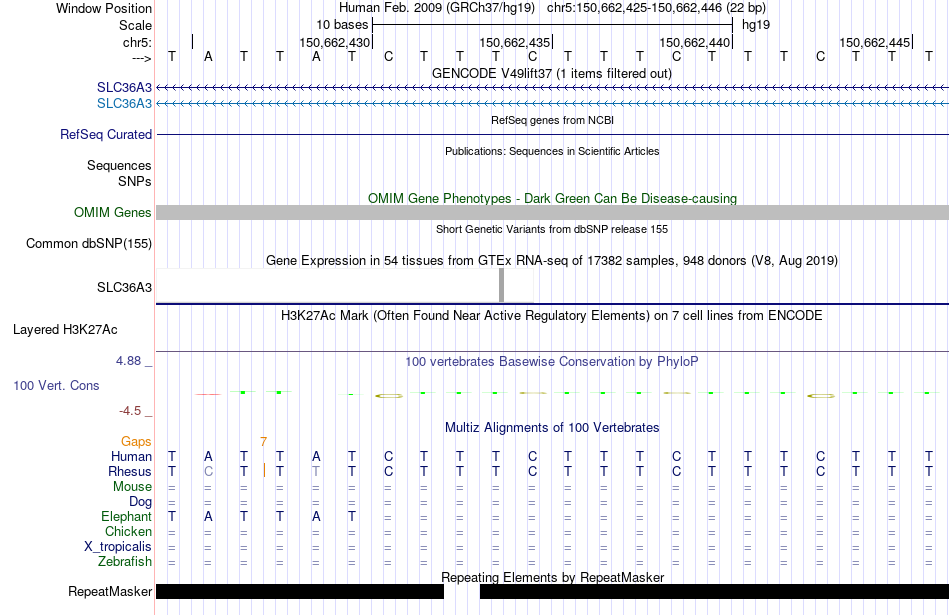Image resolution: width=950 pixels, height=615 pixels.
Task: Click the mismatched C in Rhesus row
Action: (x=208, y=471)
